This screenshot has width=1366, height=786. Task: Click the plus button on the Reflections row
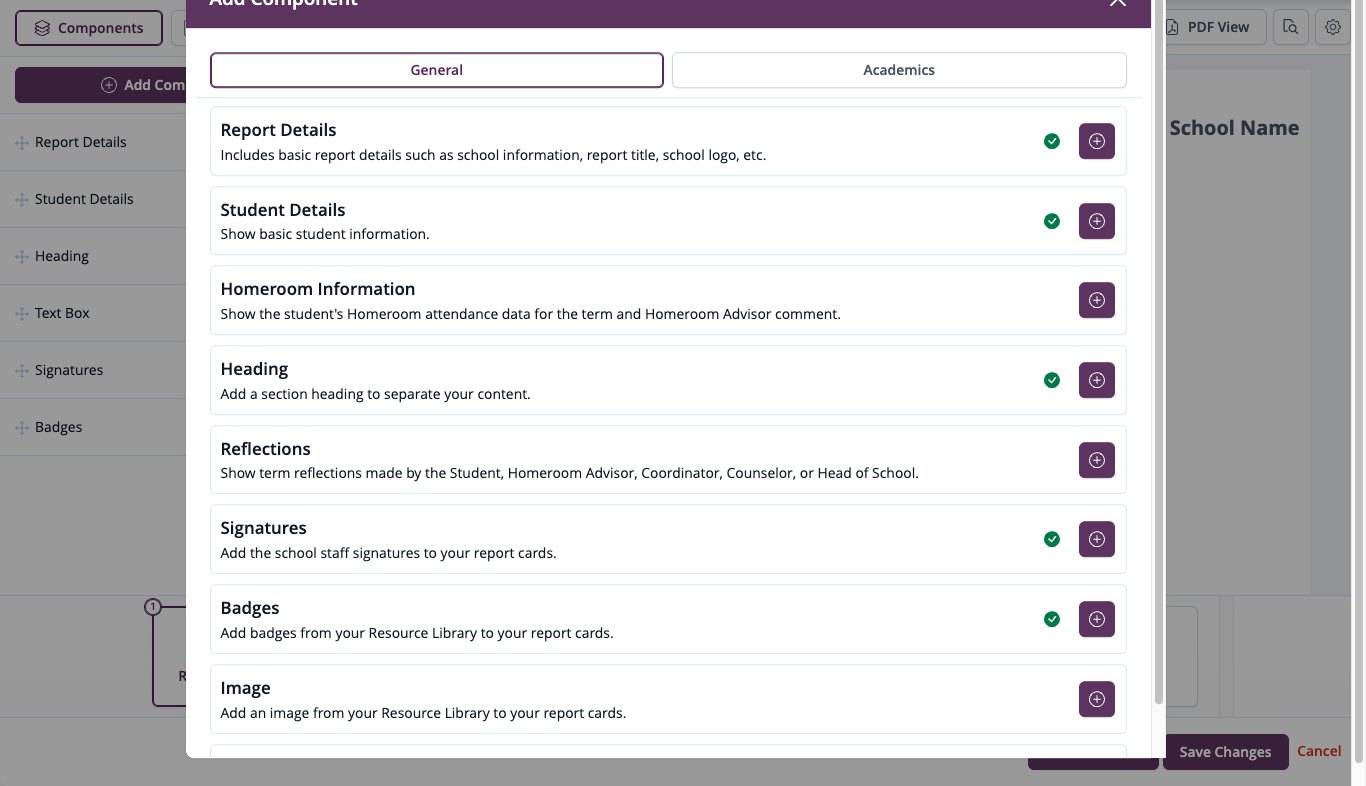(x=1096, y=460)
